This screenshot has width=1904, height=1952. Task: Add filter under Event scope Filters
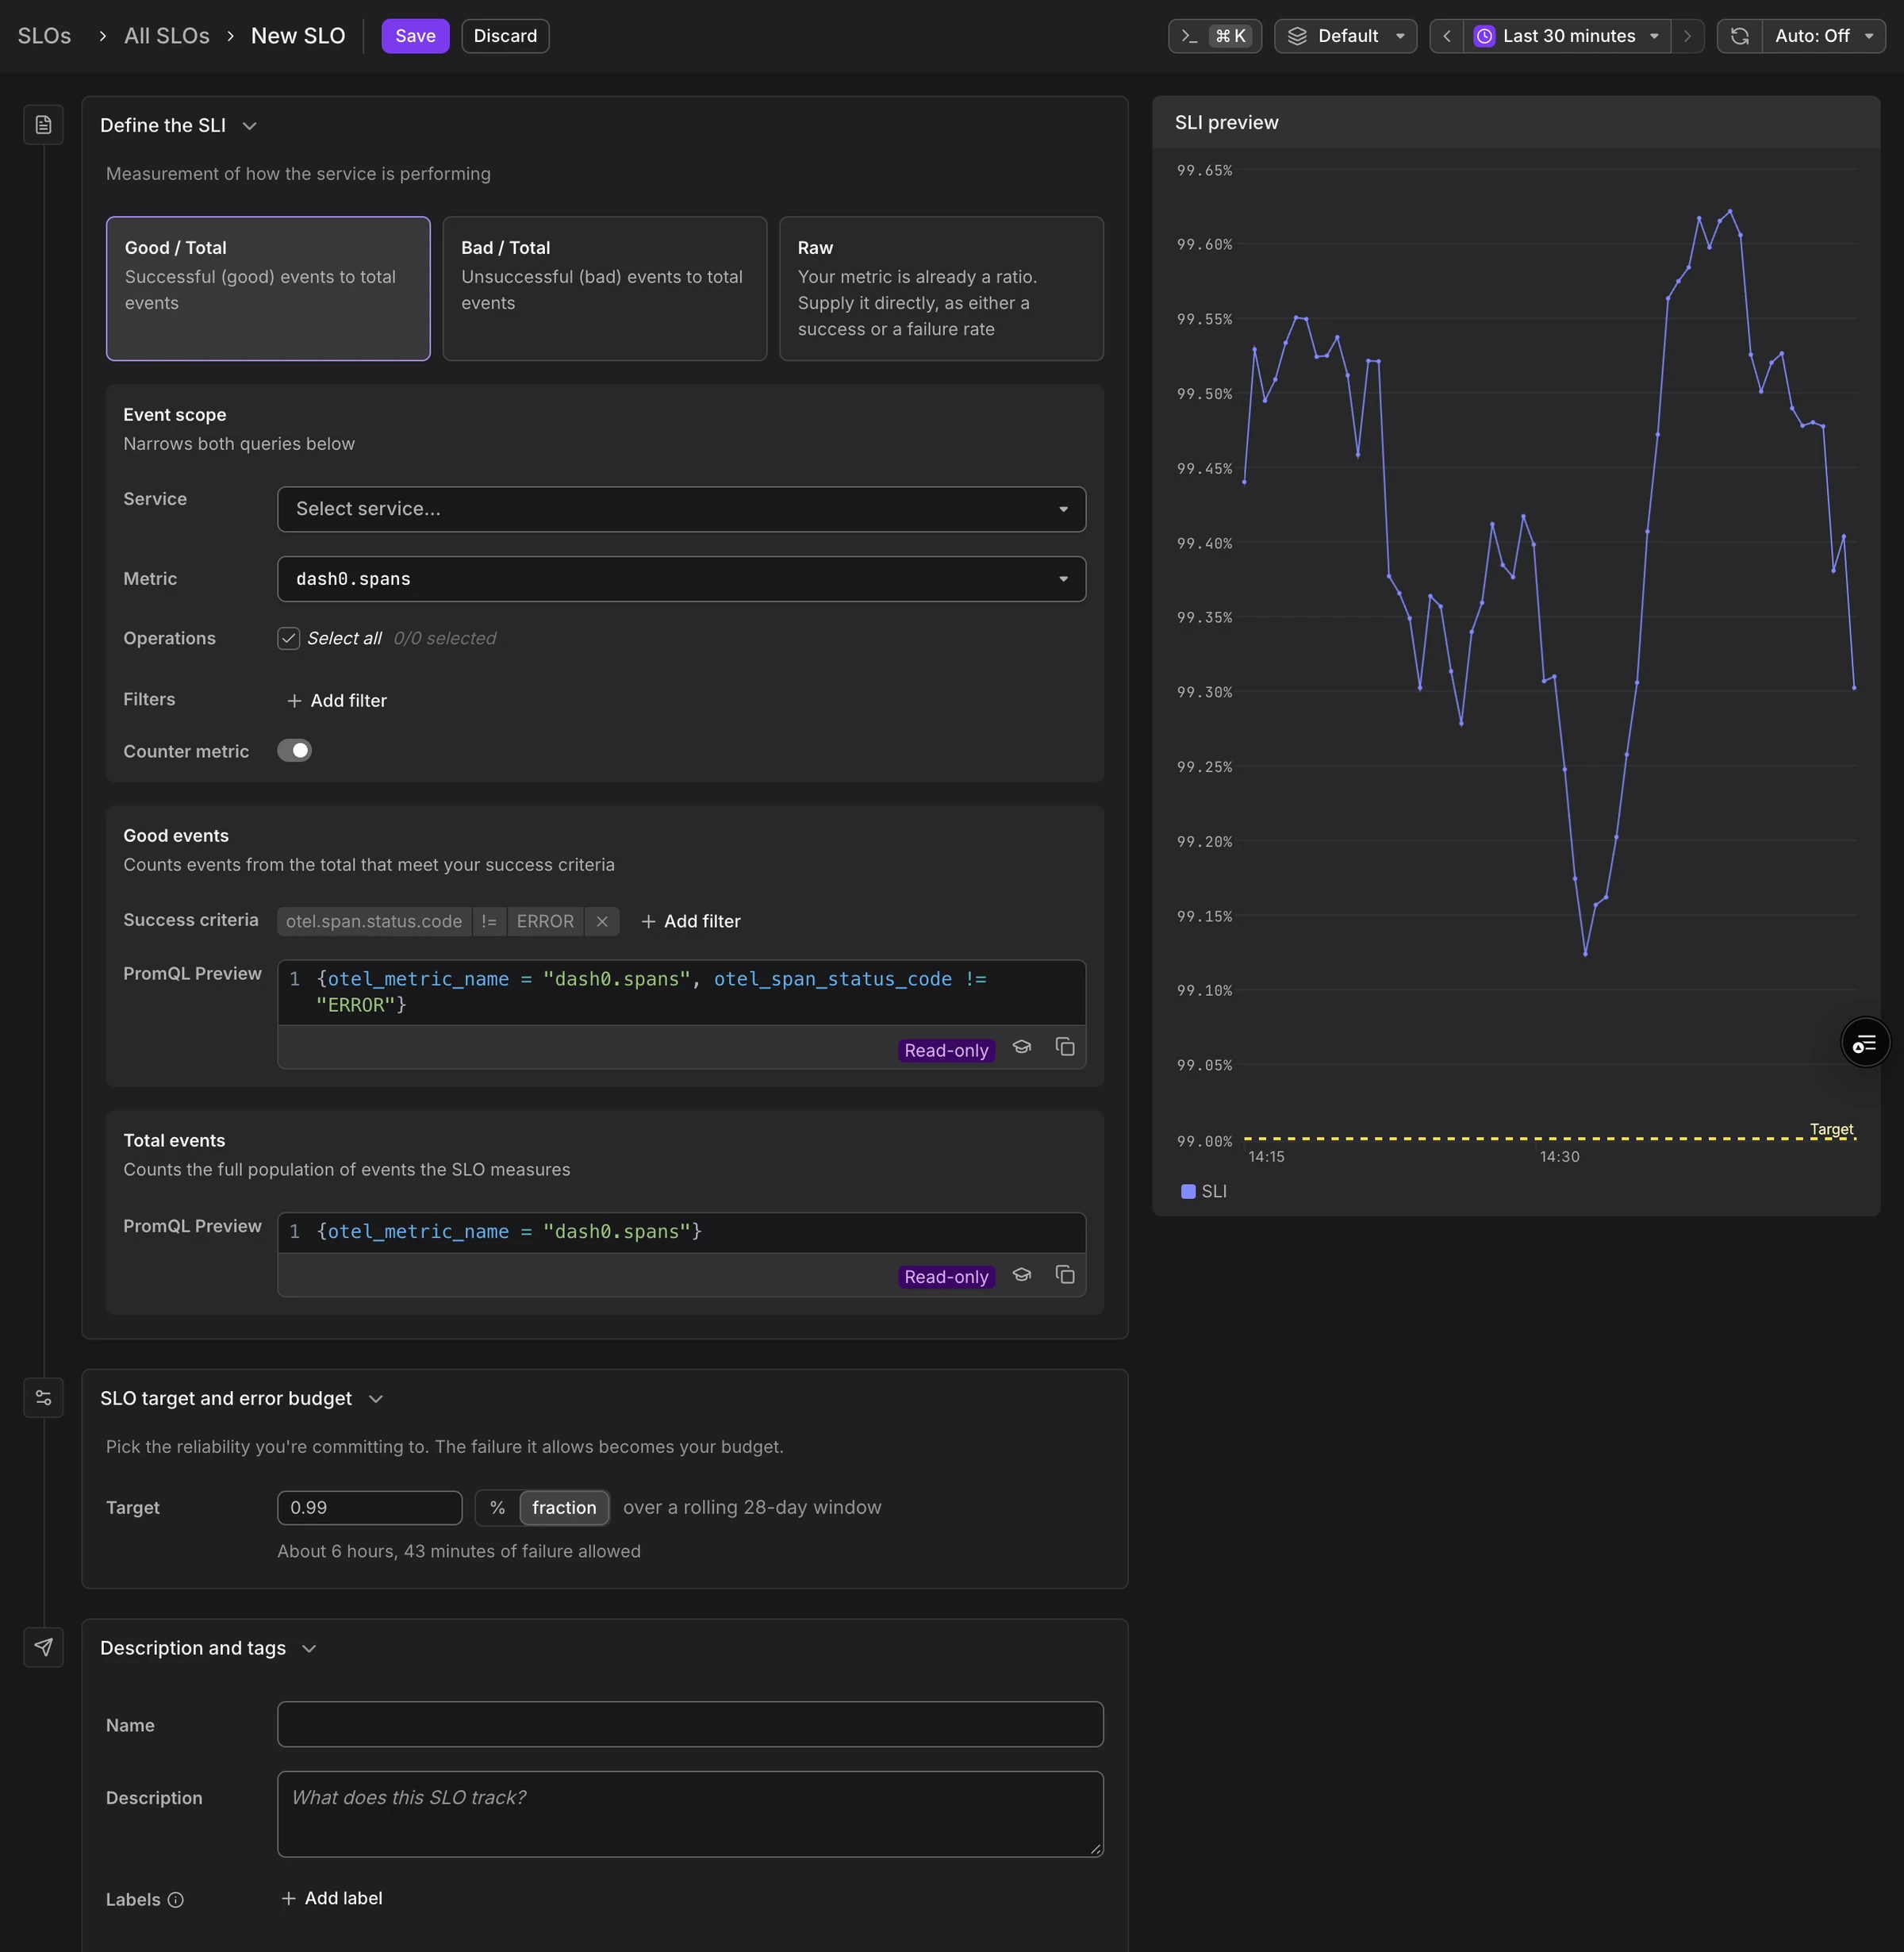point(336,701)
